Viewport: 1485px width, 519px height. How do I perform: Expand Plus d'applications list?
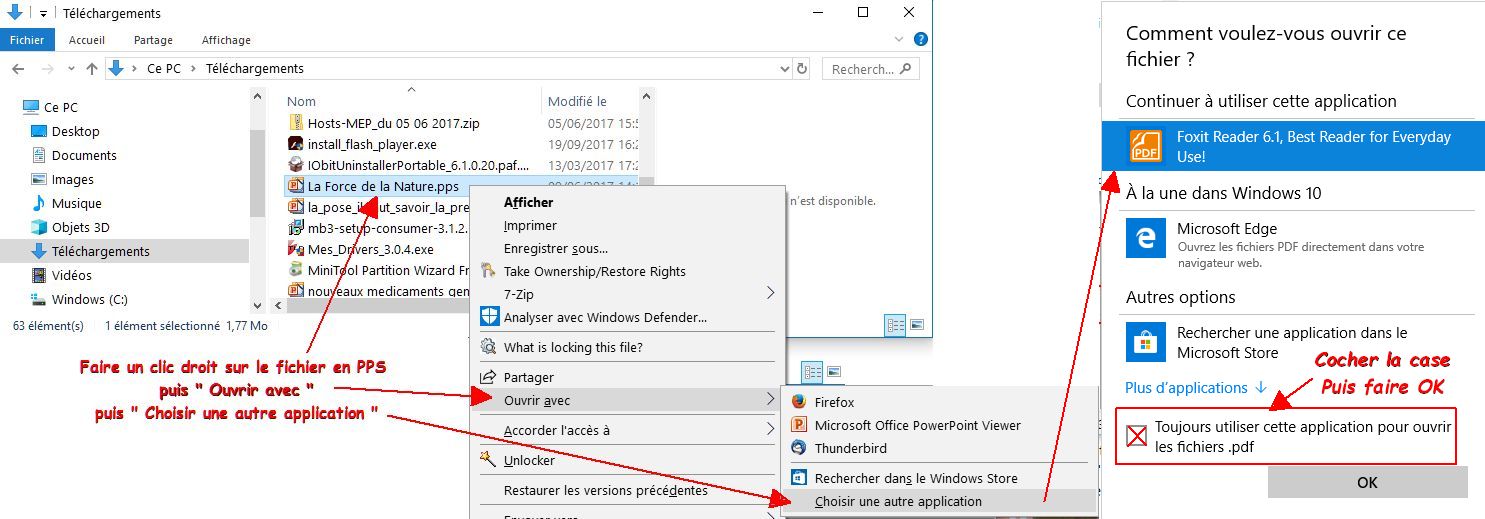point(1196,387)
